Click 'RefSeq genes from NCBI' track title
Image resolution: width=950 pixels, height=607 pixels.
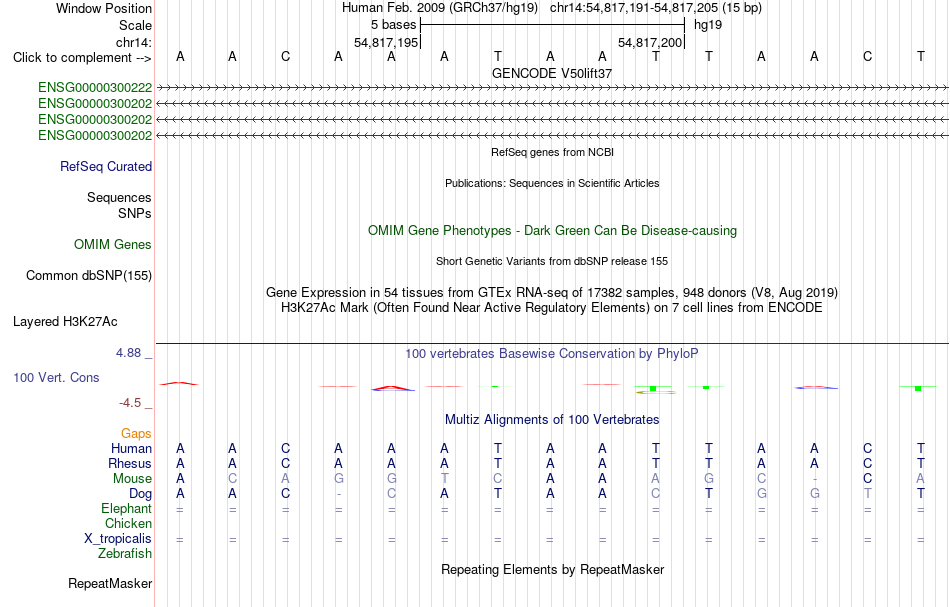pyautogui.click(x=552, y=152)
